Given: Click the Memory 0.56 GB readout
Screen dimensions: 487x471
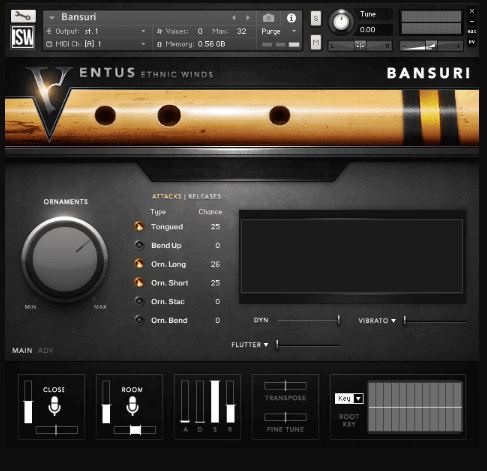Looking at the screenshot, I should click(191, 44).
